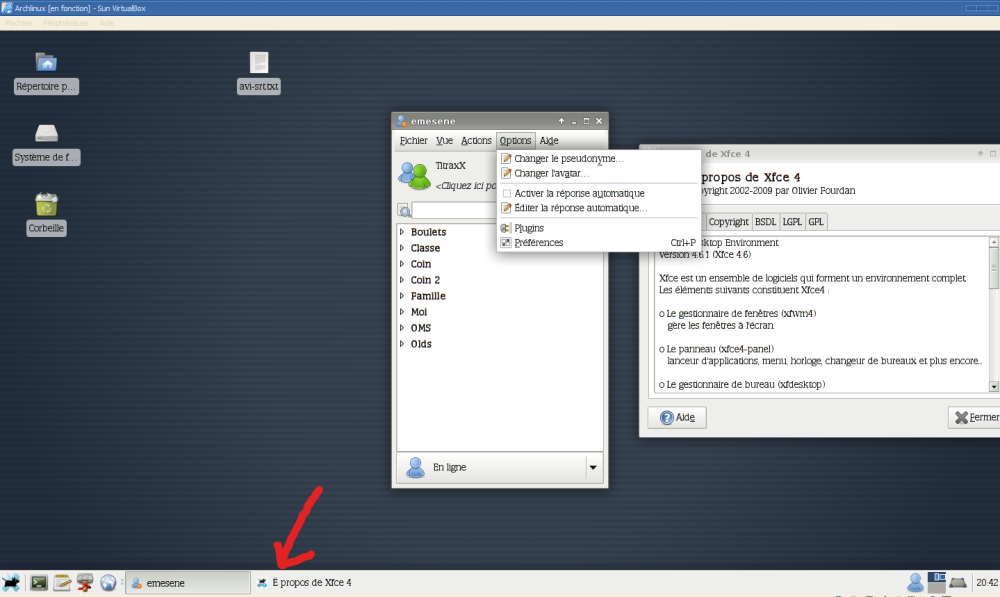Switch to the GPL license tab
The width and height of the screenshot is (1000, 597).
816,221
